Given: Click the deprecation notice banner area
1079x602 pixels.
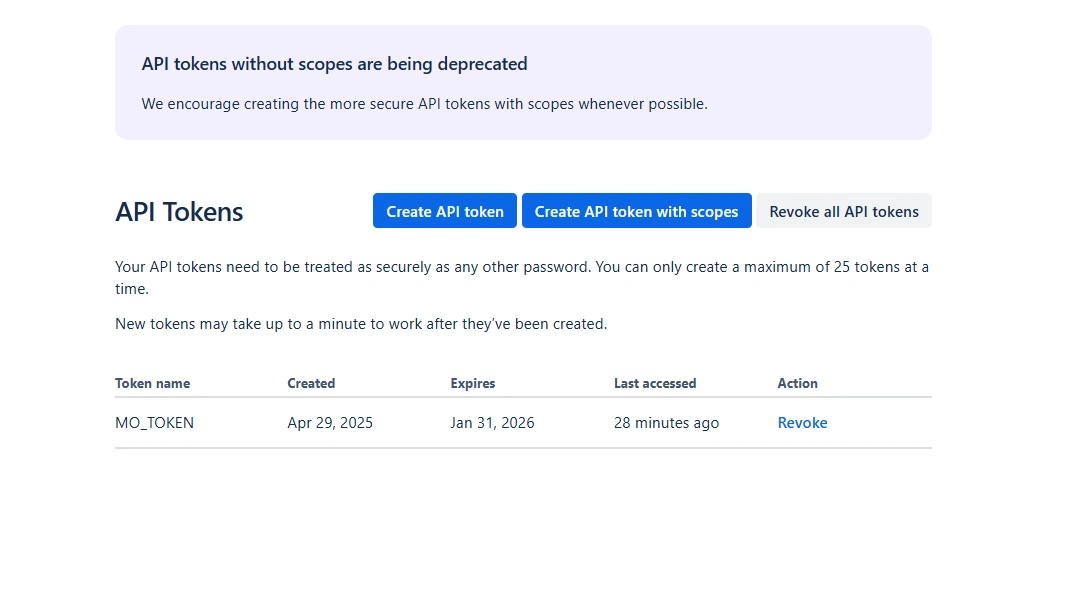Looking at the screenshot, I should pyautogui.click(x=523, y=82).
